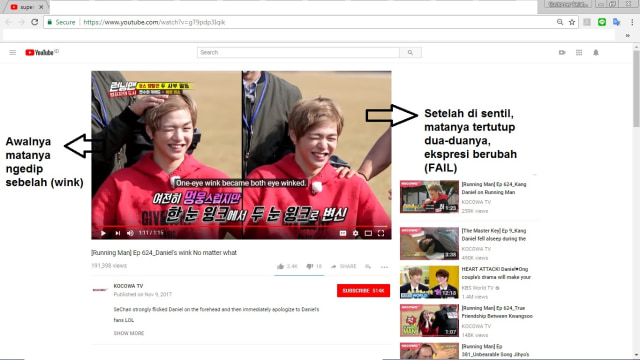Screen dimensions: 640x360
Task: Open the YouTube apps grid icon
Action: [579, 52]
